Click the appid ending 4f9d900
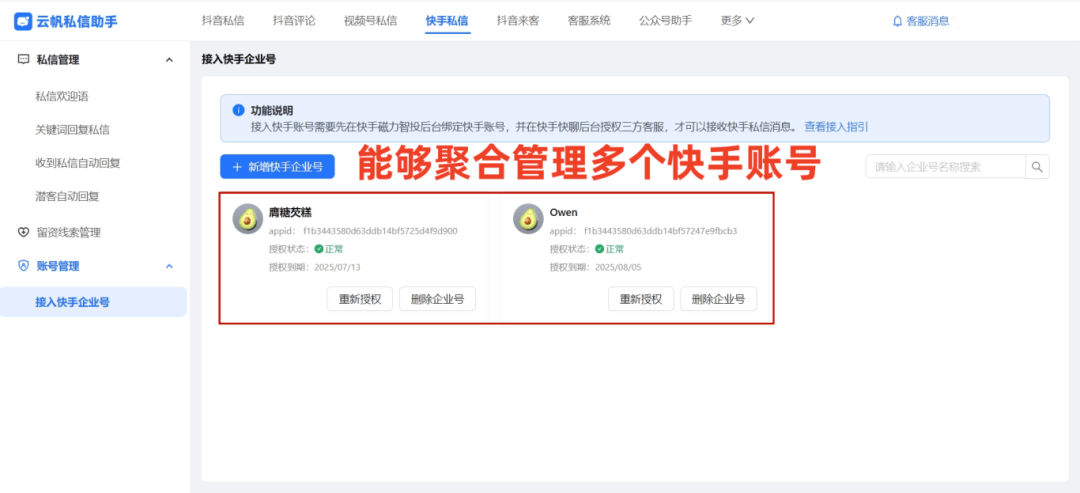 [380, 231]
